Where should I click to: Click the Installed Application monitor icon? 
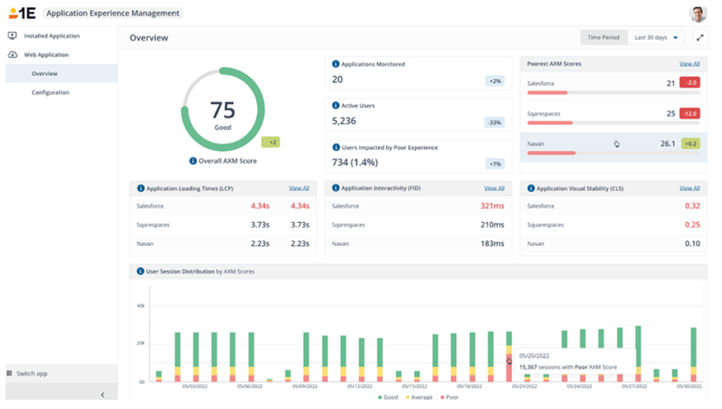coord(12,36)
